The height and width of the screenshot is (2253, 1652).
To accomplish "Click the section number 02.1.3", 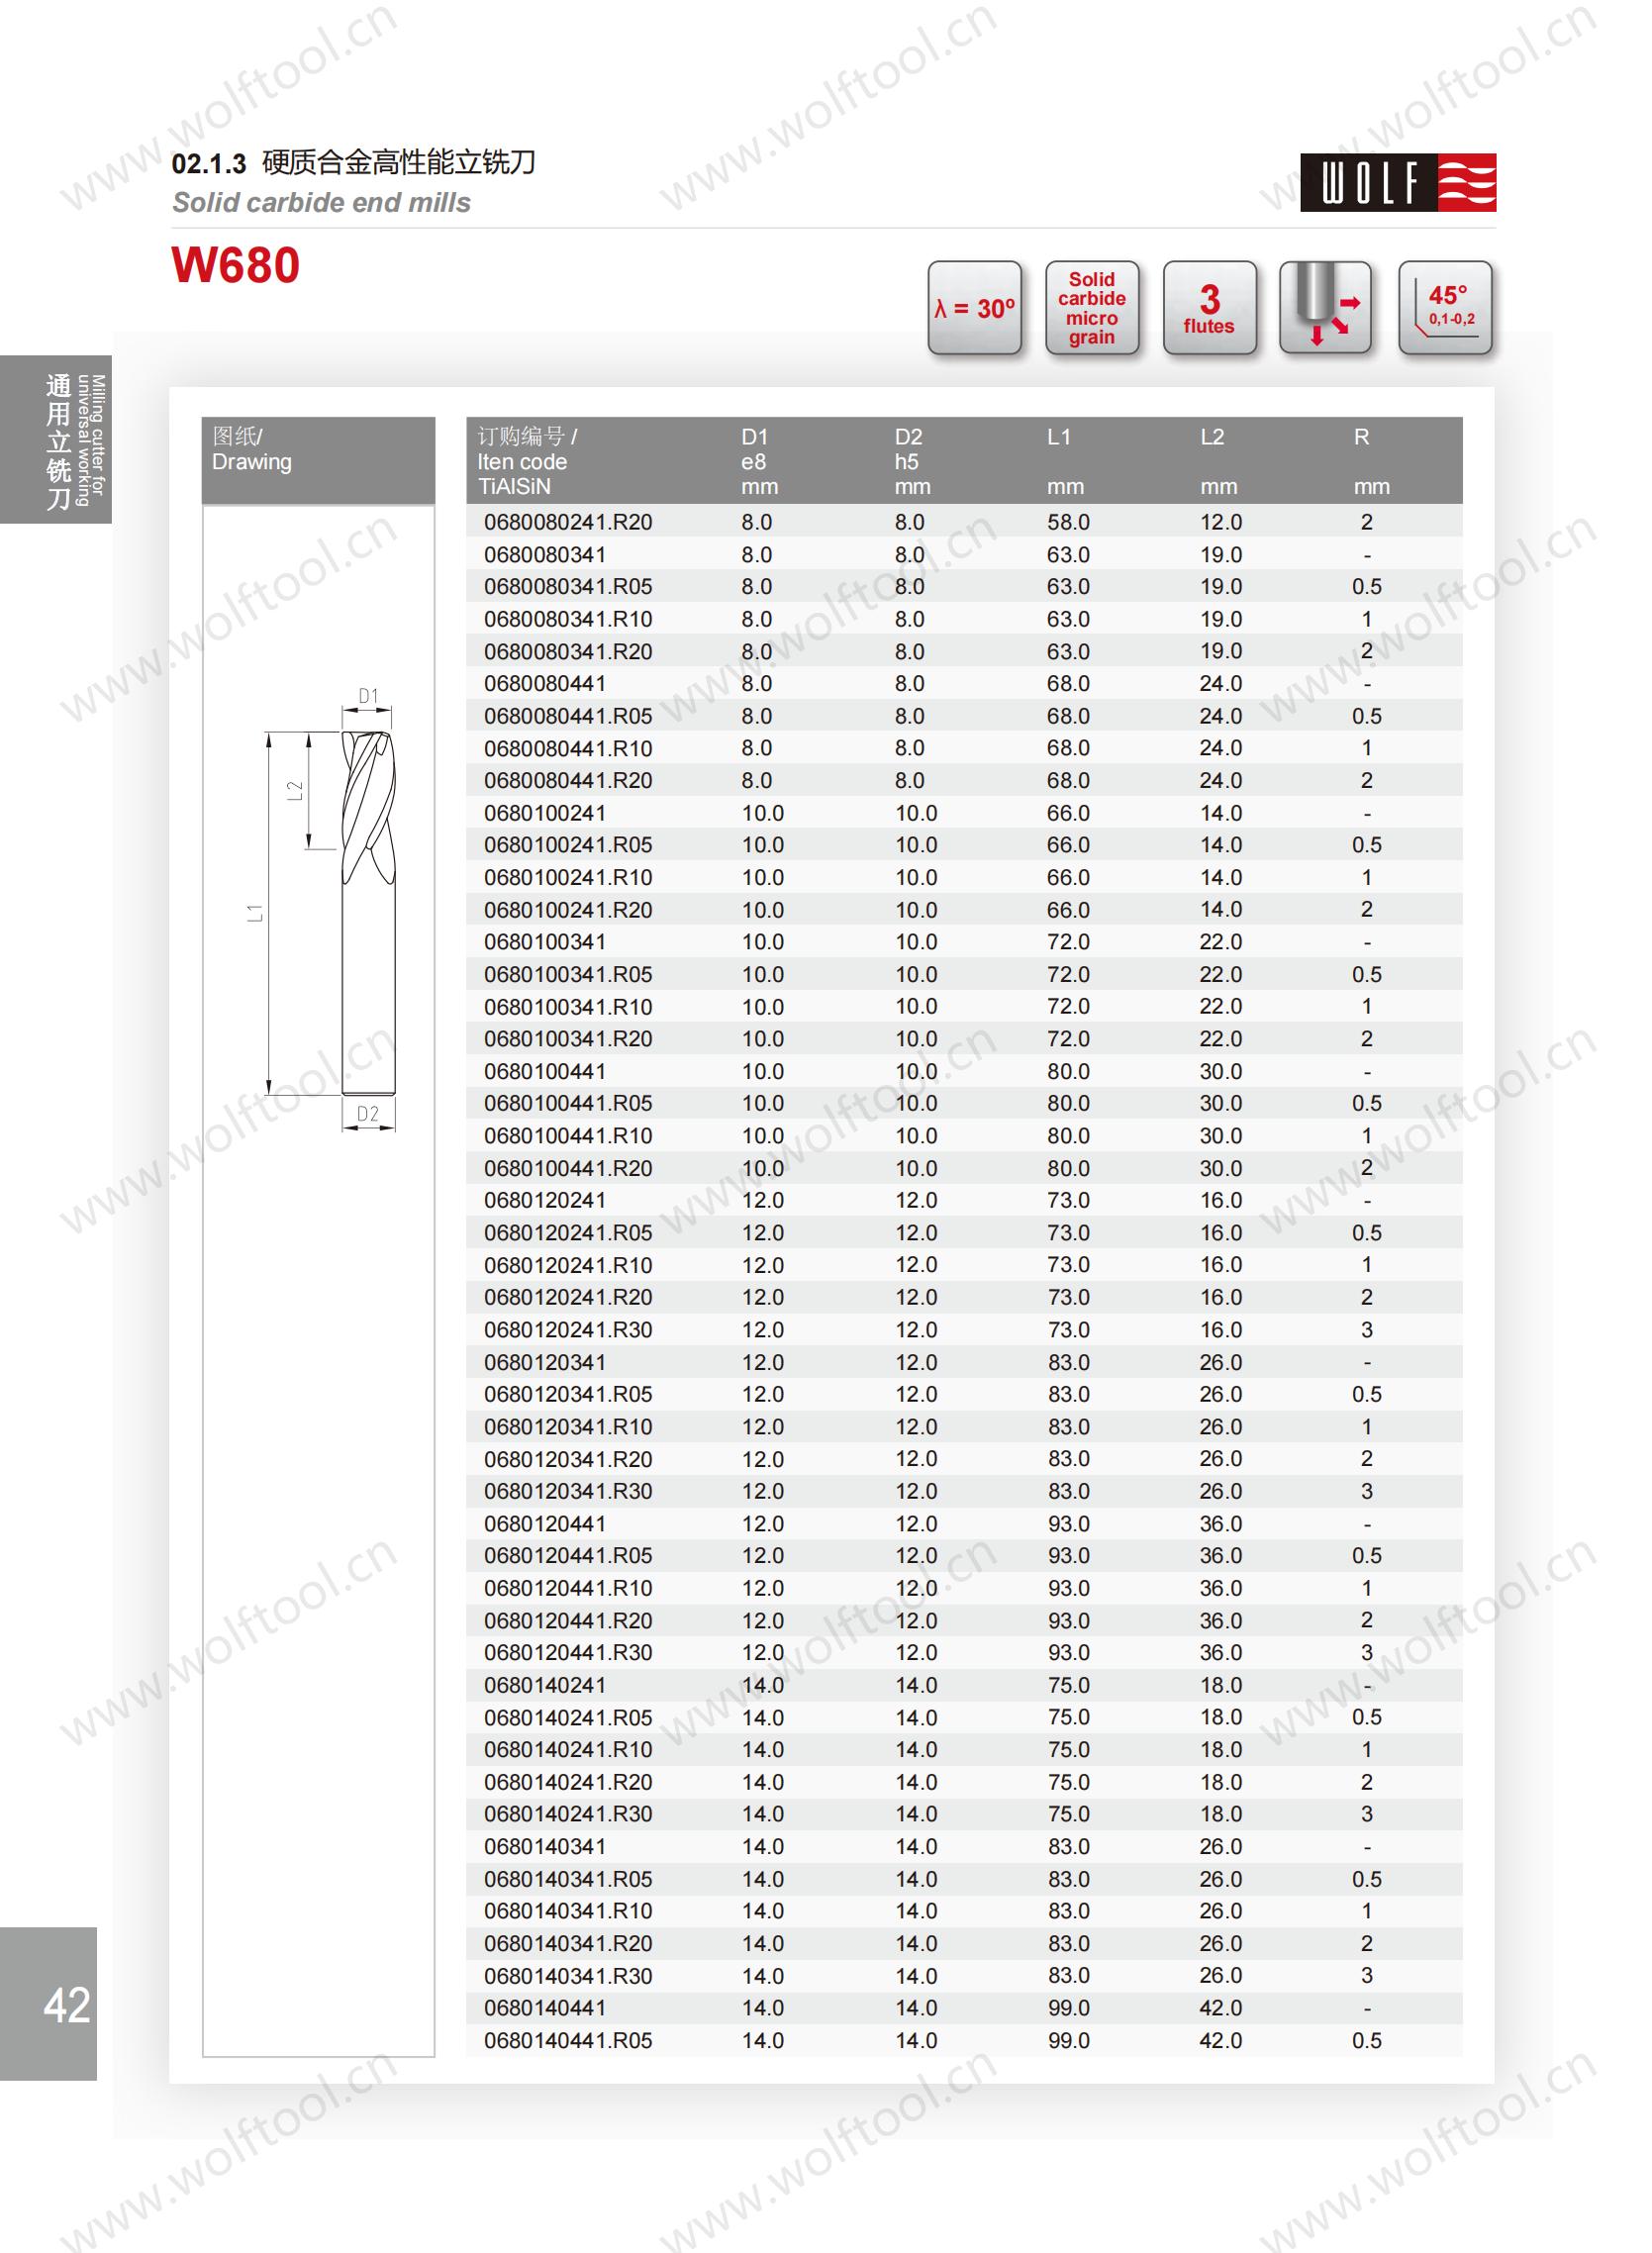I will (208, 164).
